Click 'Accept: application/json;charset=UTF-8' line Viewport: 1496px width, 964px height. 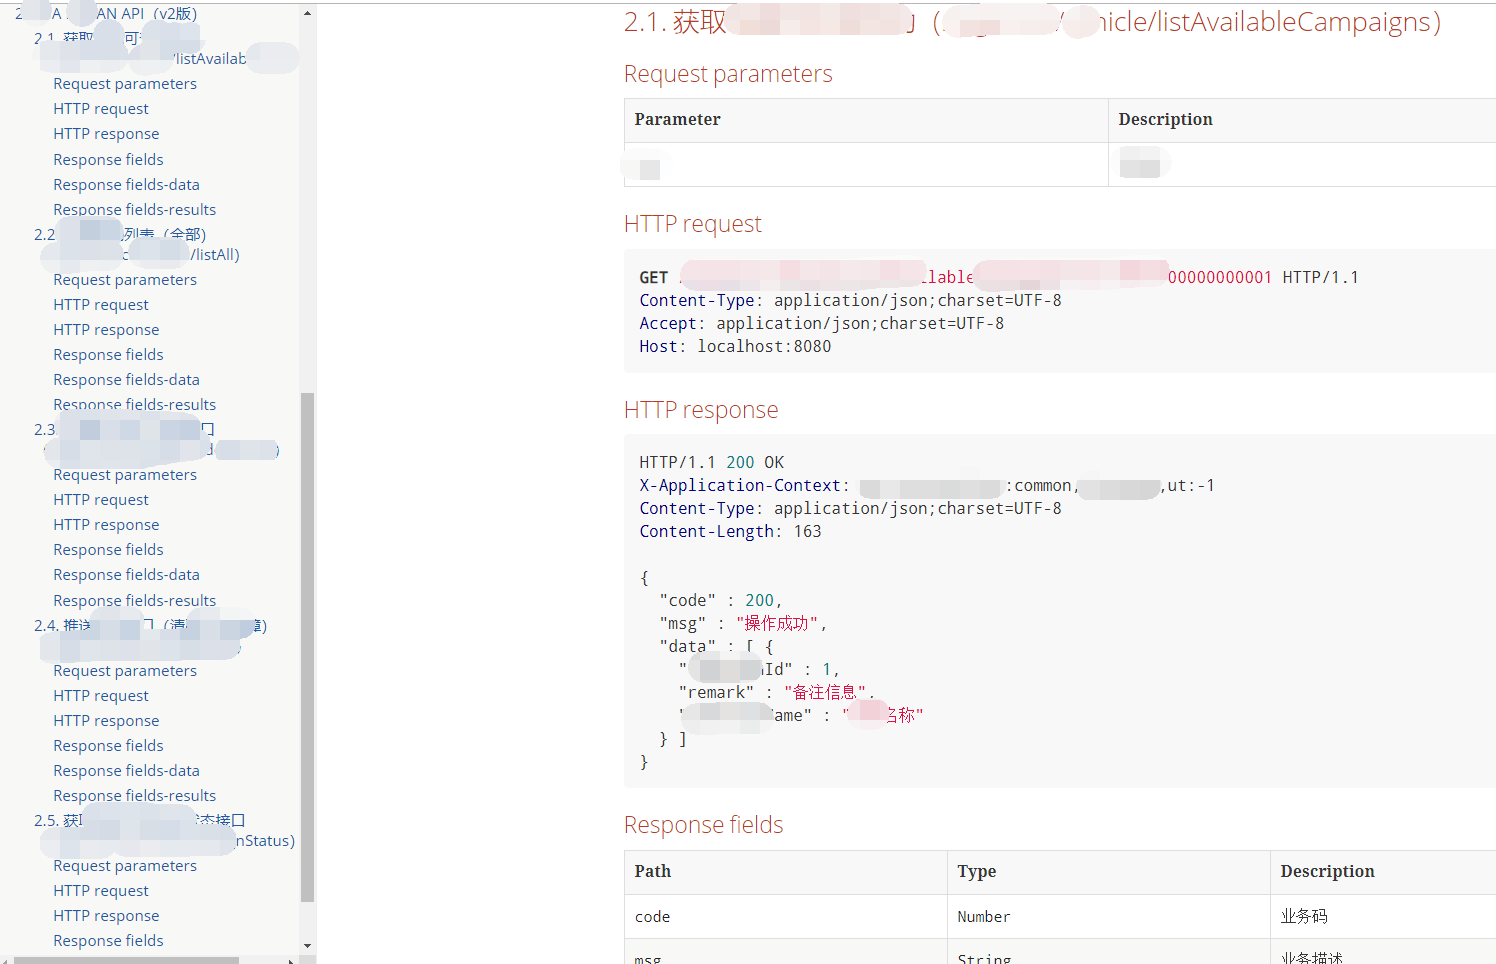coord(822,324)
